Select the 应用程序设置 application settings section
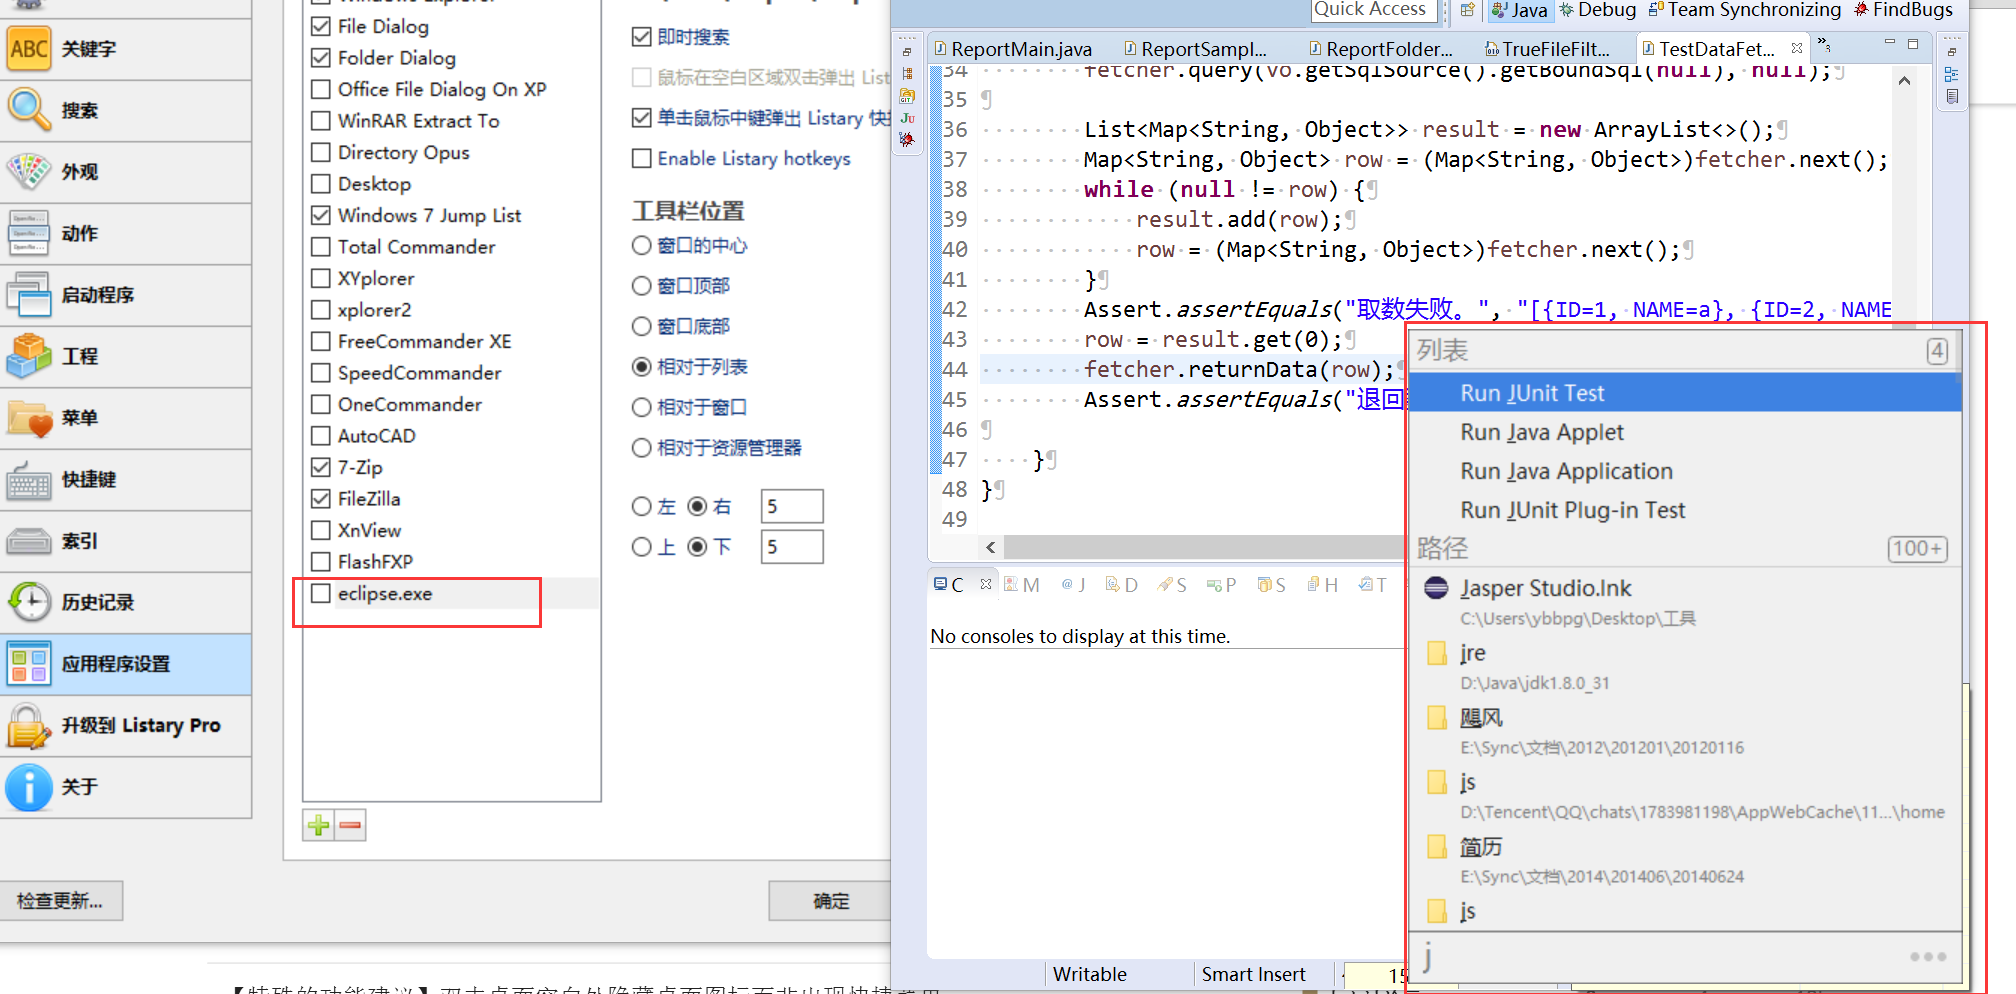The height and width of the screenshot is (994, 2016). 125,664
